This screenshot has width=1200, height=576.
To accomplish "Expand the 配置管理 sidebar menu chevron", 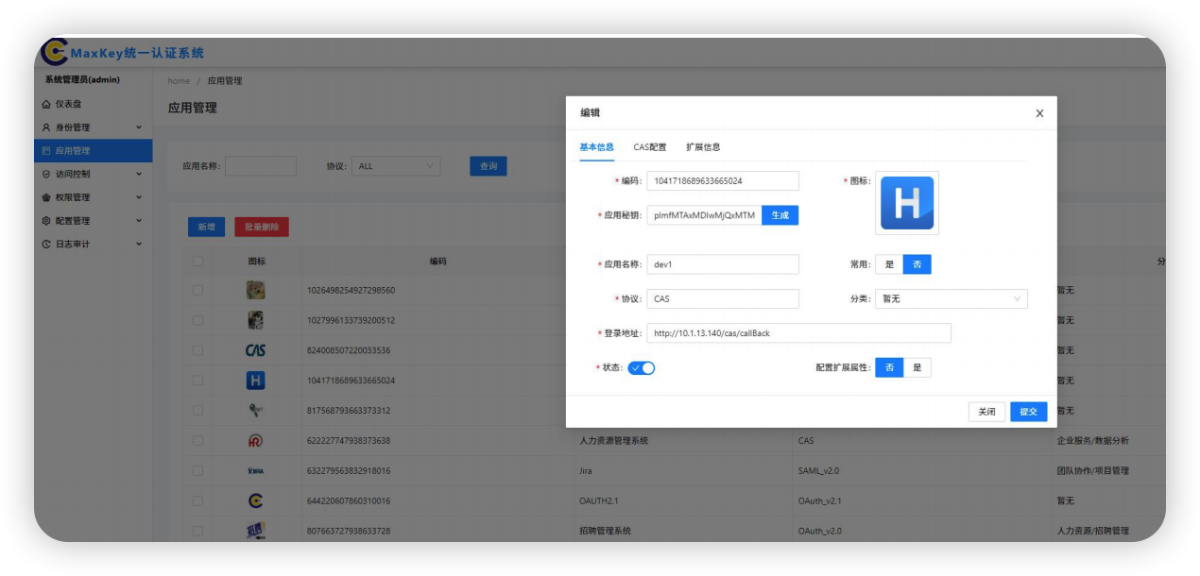I will pos(139,221).
